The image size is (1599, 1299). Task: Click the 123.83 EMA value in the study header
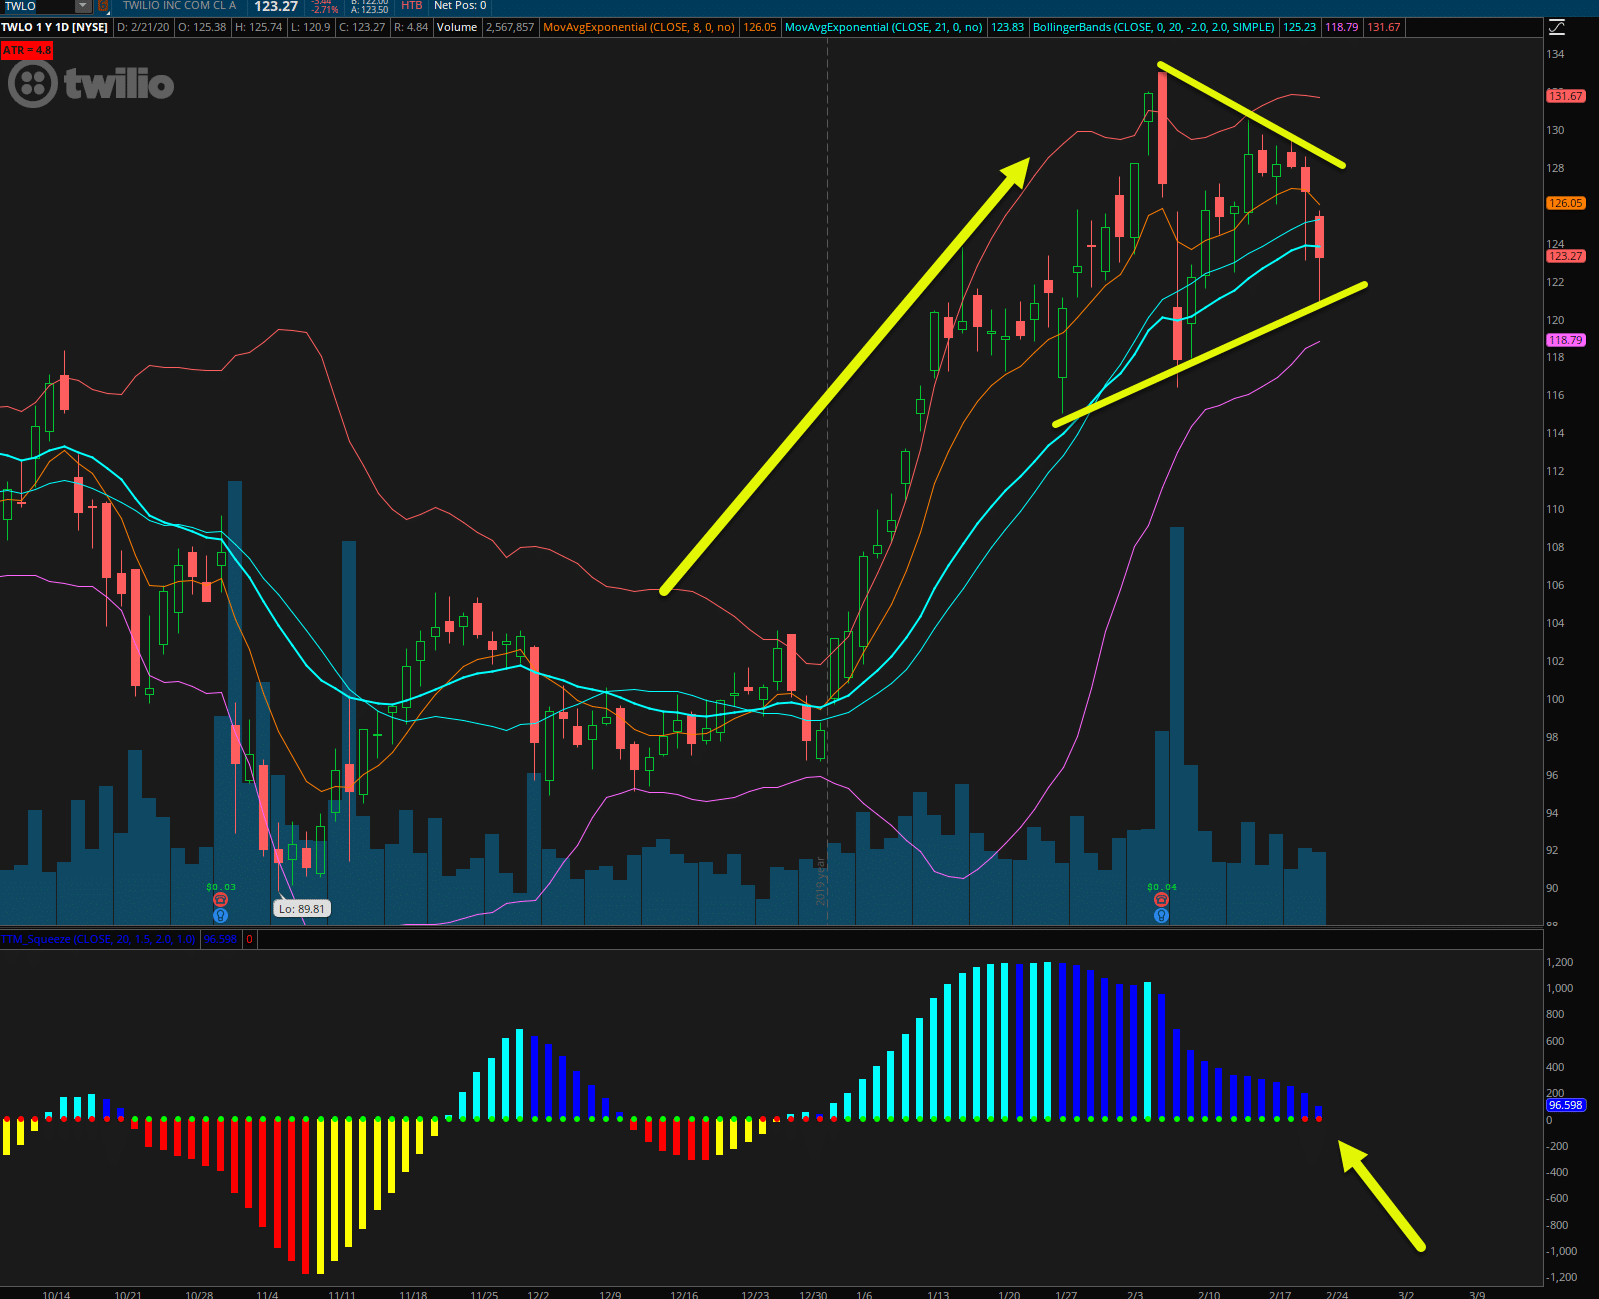[x=1007, y=27]
